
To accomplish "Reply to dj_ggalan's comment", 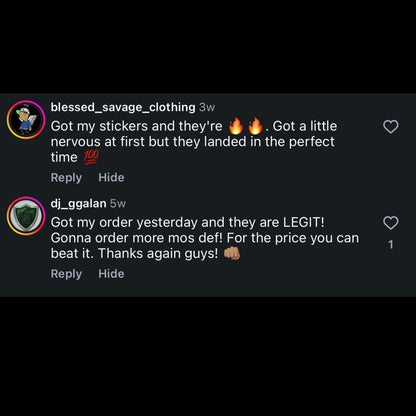I will coord(66,274).
